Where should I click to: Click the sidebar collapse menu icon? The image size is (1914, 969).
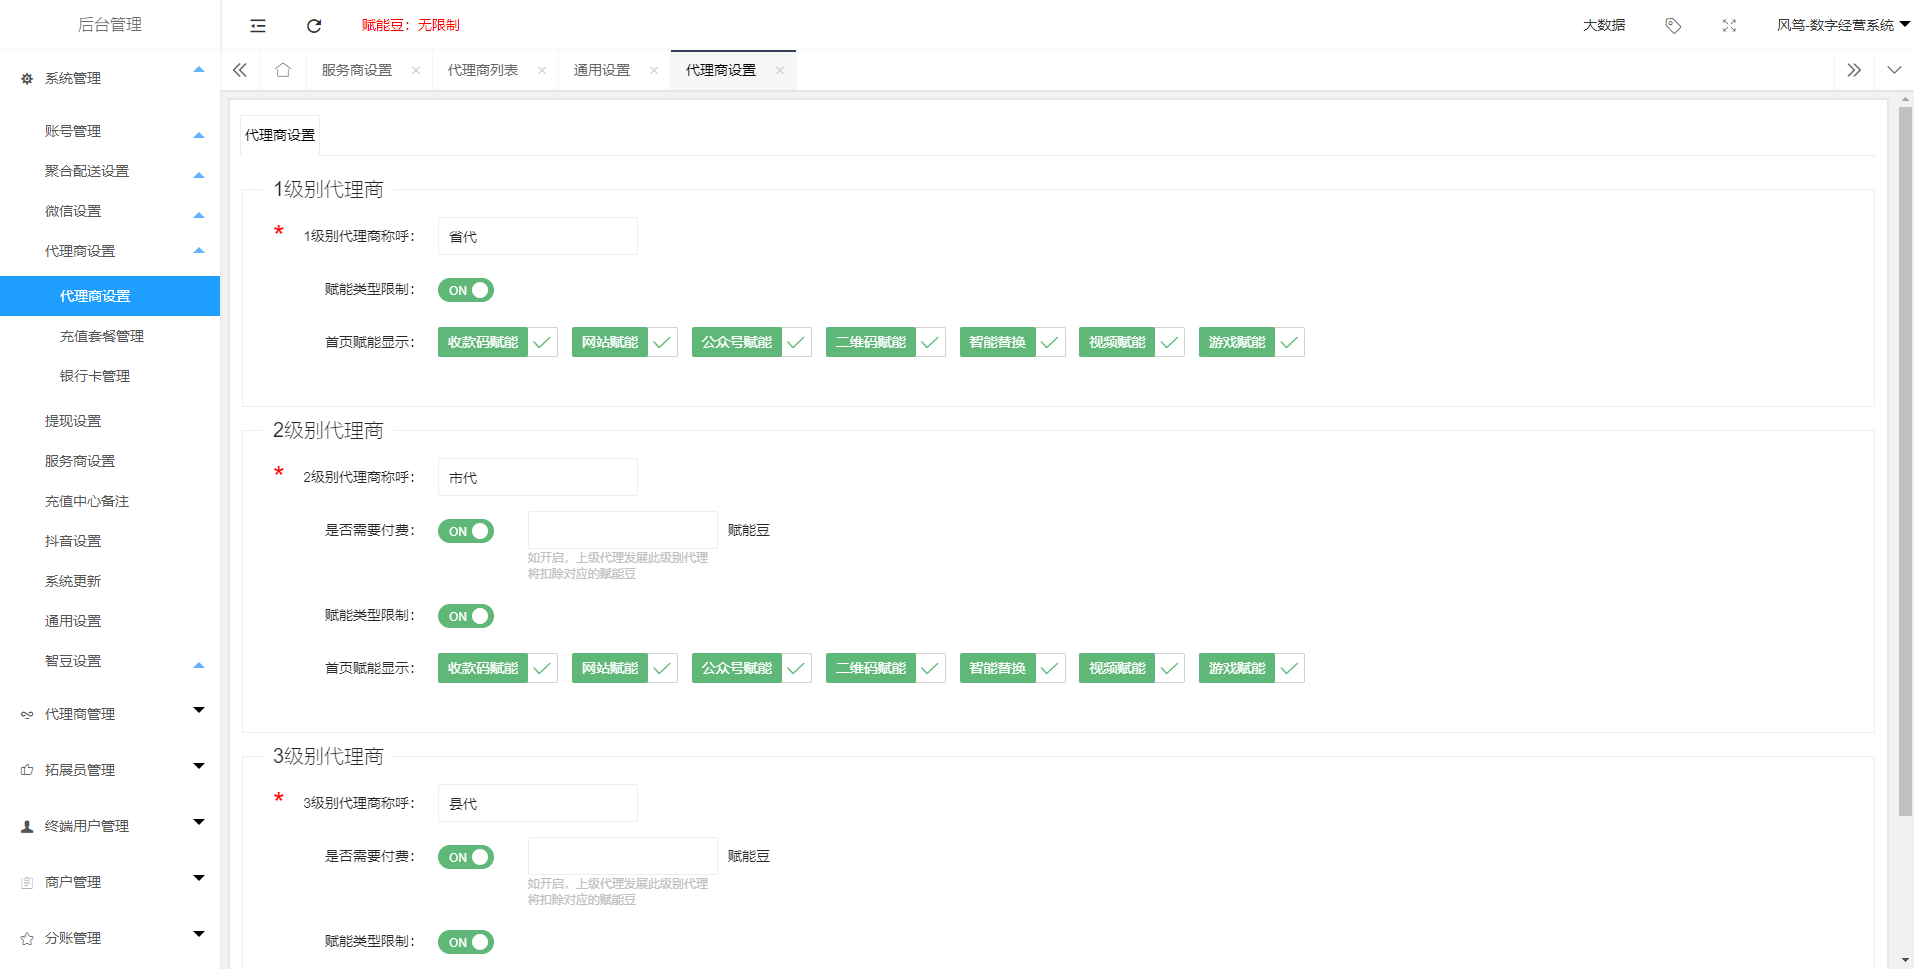click(x=258, y=26)
